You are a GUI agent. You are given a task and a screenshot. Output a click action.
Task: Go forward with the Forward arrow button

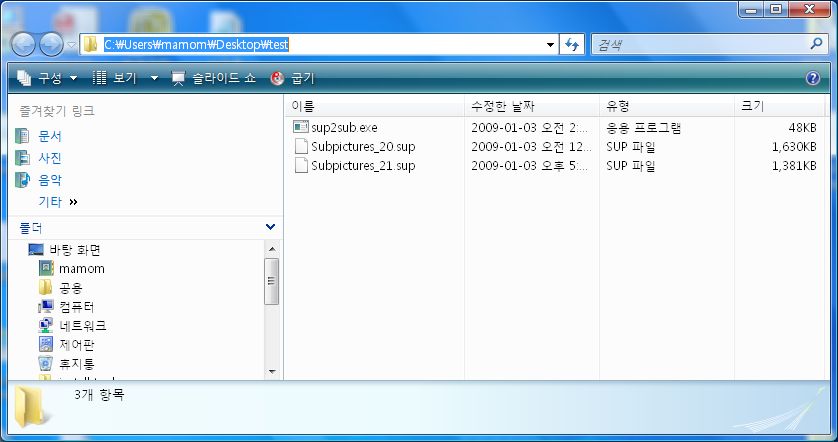51,45
